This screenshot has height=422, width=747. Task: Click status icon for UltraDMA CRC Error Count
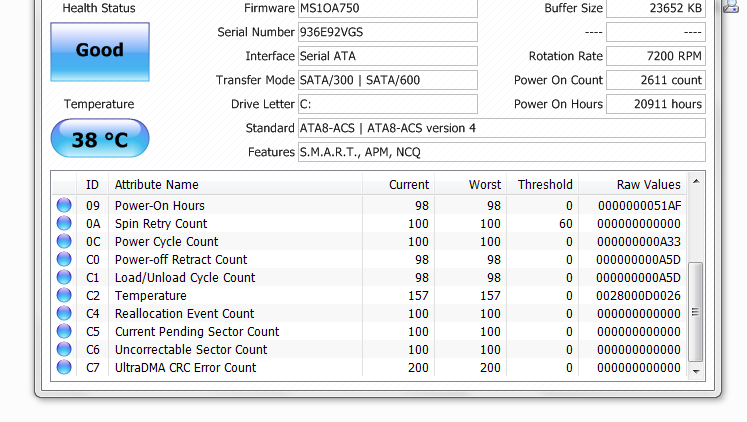[x=64, y=367]
